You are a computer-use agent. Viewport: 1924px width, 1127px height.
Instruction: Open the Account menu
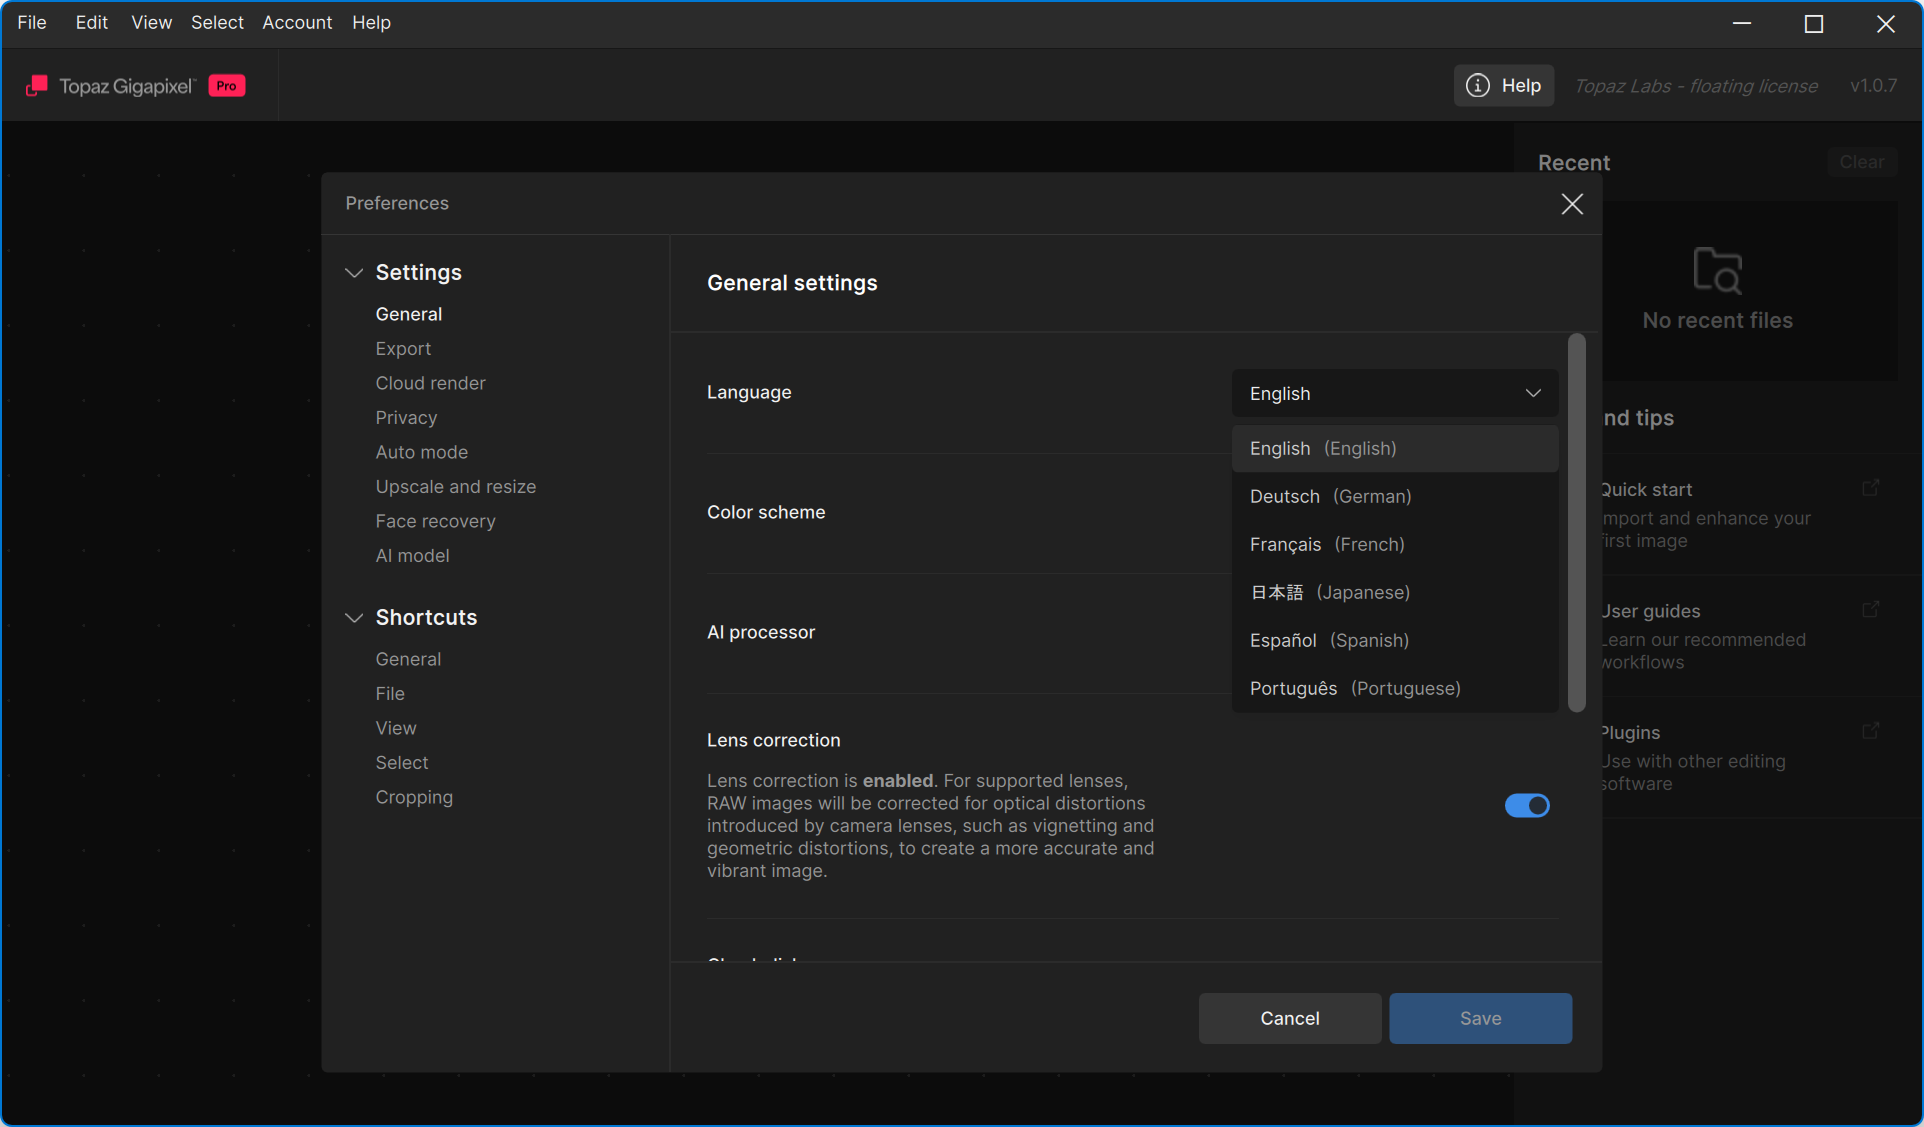tap(297, 22)
